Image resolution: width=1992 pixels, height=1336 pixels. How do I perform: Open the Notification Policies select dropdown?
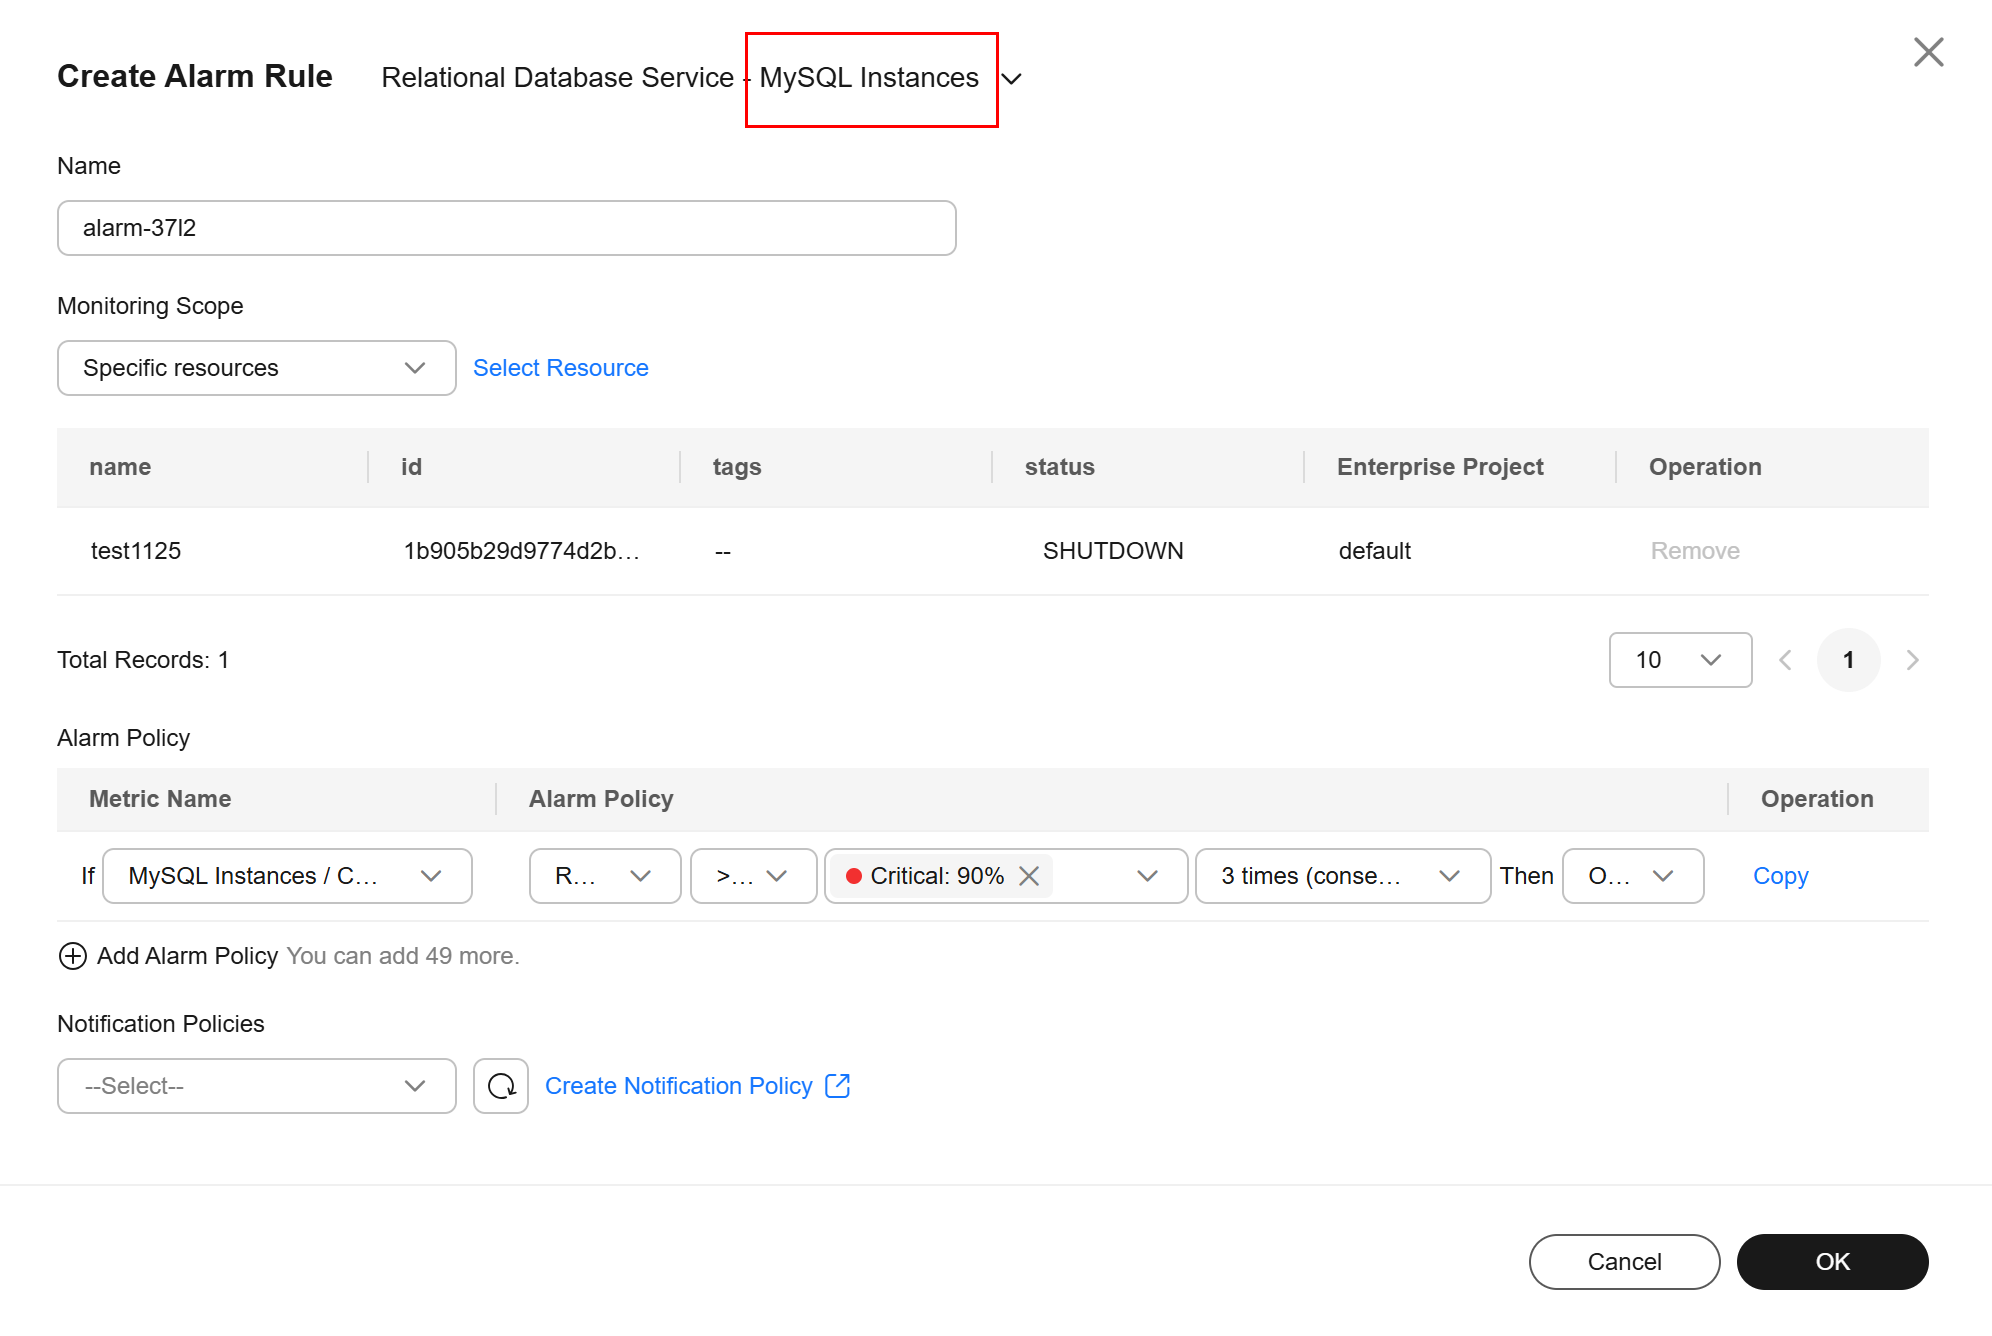point(257,1086)
